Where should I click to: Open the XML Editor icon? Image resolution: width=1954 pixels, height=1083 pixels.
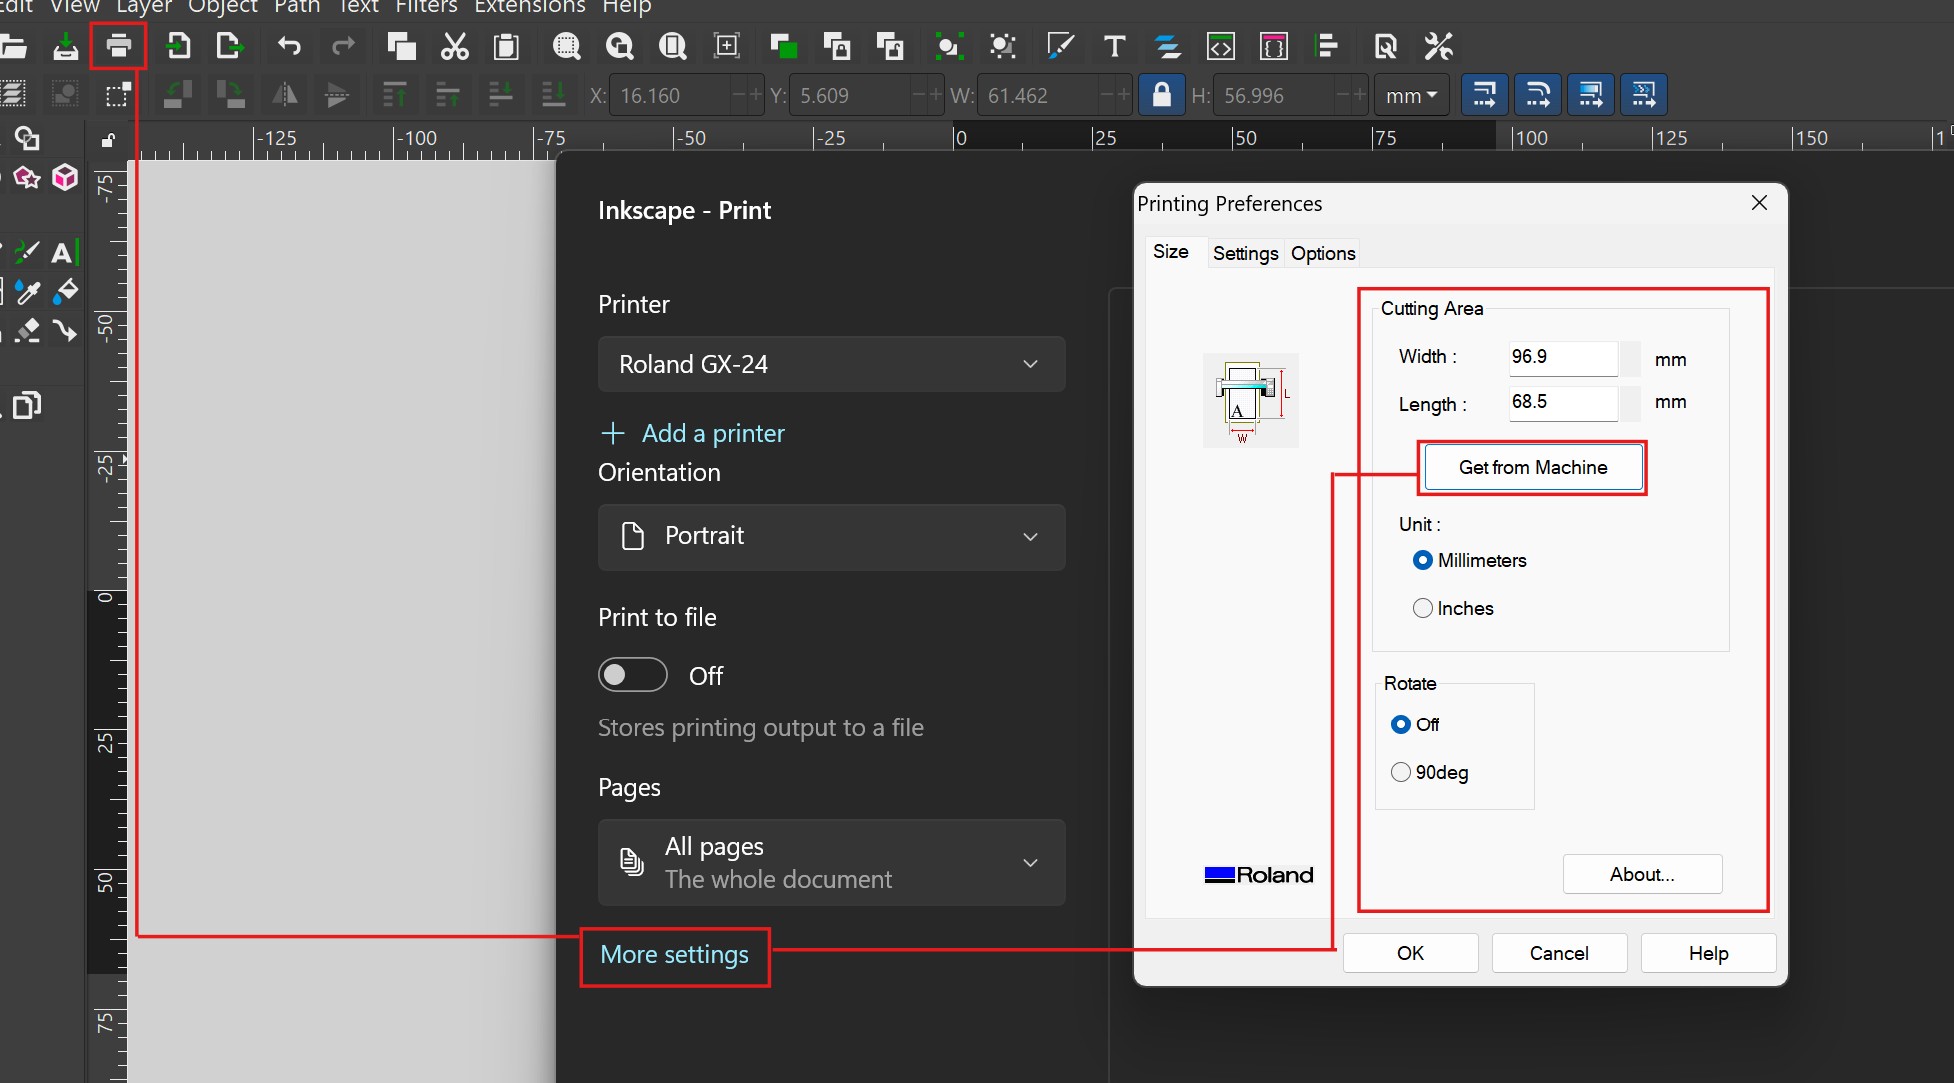coord(1221,46)
